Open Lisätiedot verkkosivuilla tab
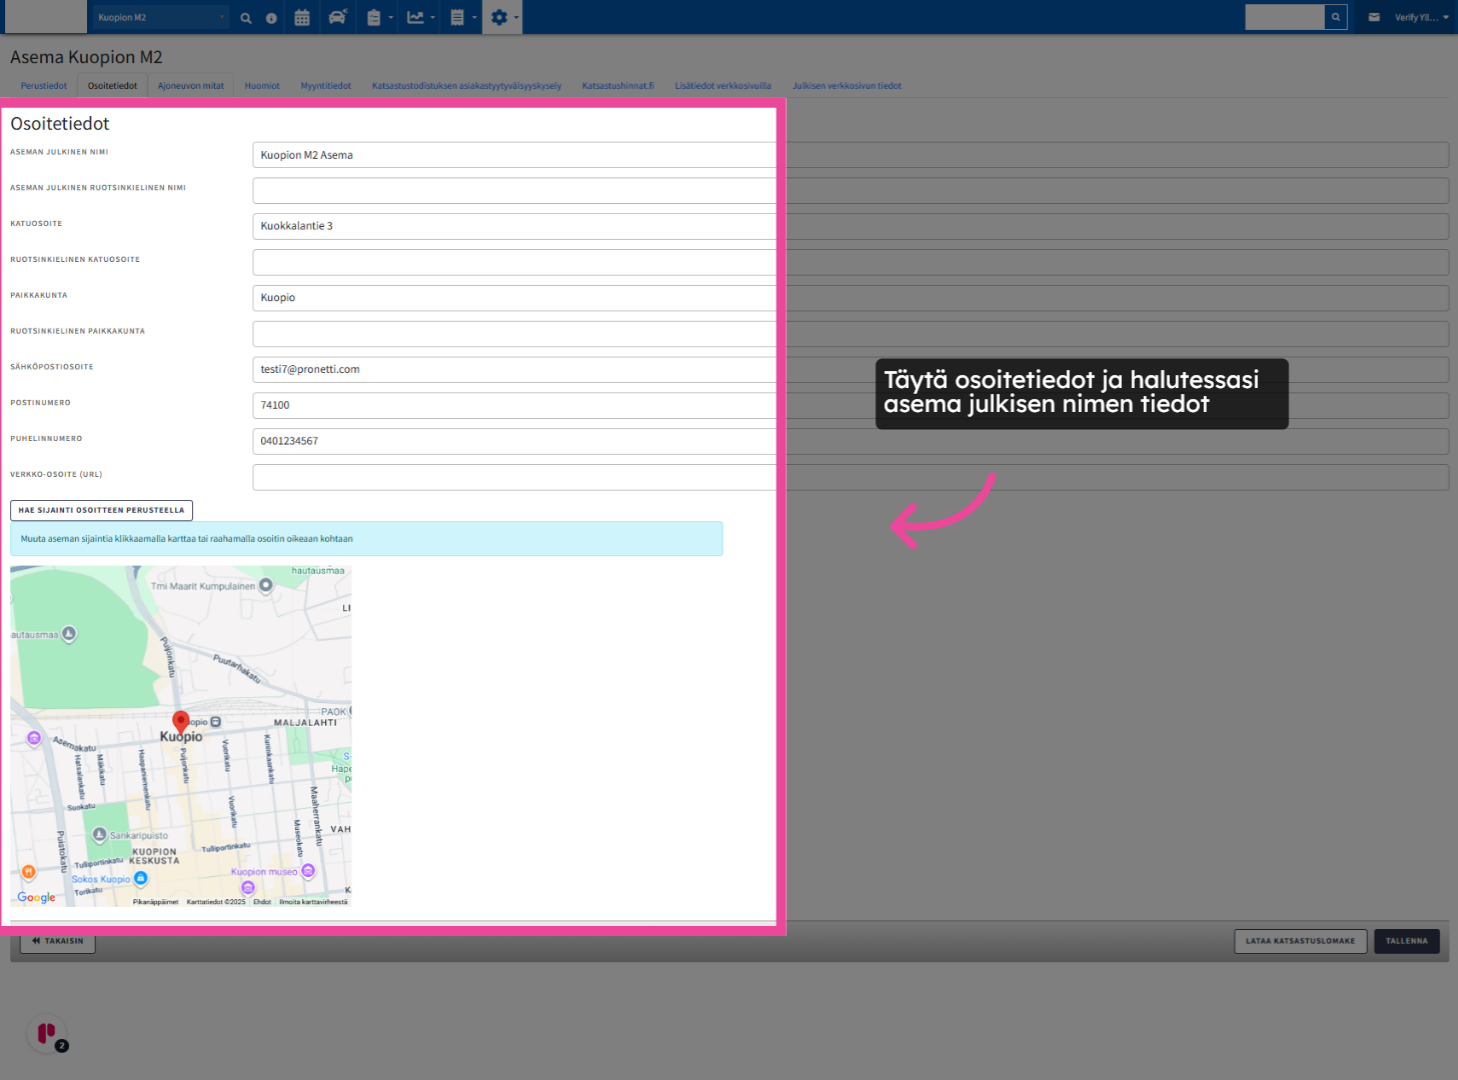 click(723, 86)
